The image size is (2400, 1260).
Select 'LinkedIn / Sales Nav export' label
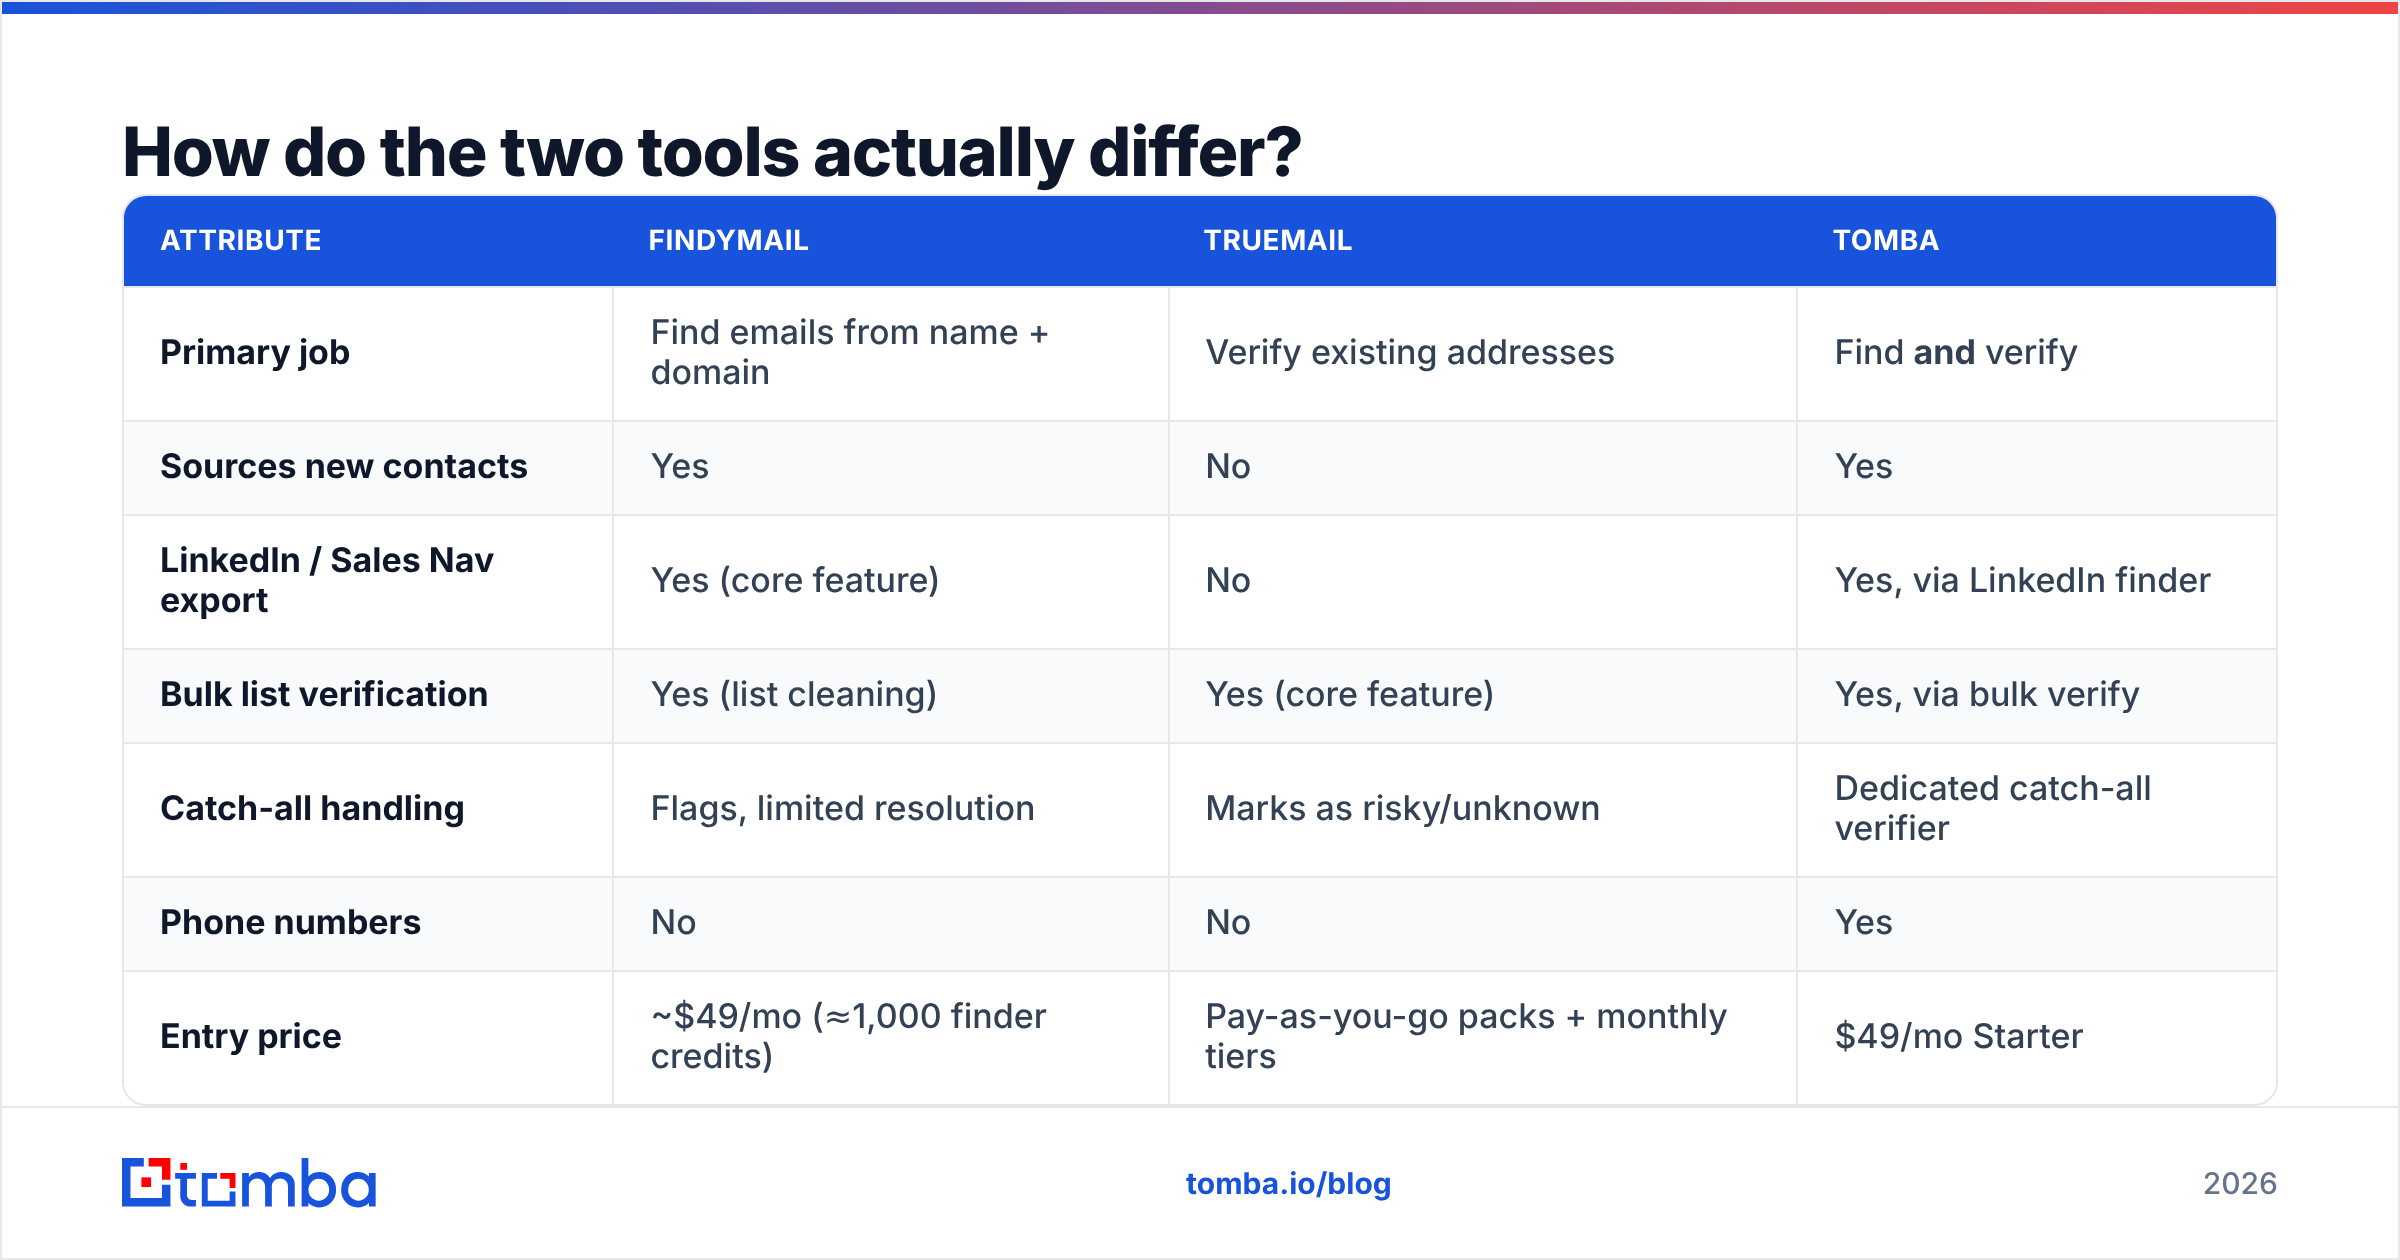click(x=327, y=581)
